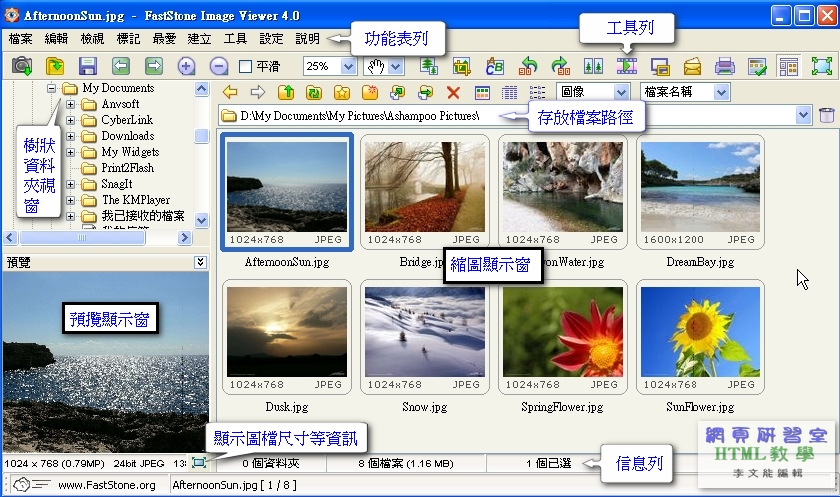The width and height of the screenshot is (840, 497).
Task: Open the 編輯 menu
Action: click(56, 39)
